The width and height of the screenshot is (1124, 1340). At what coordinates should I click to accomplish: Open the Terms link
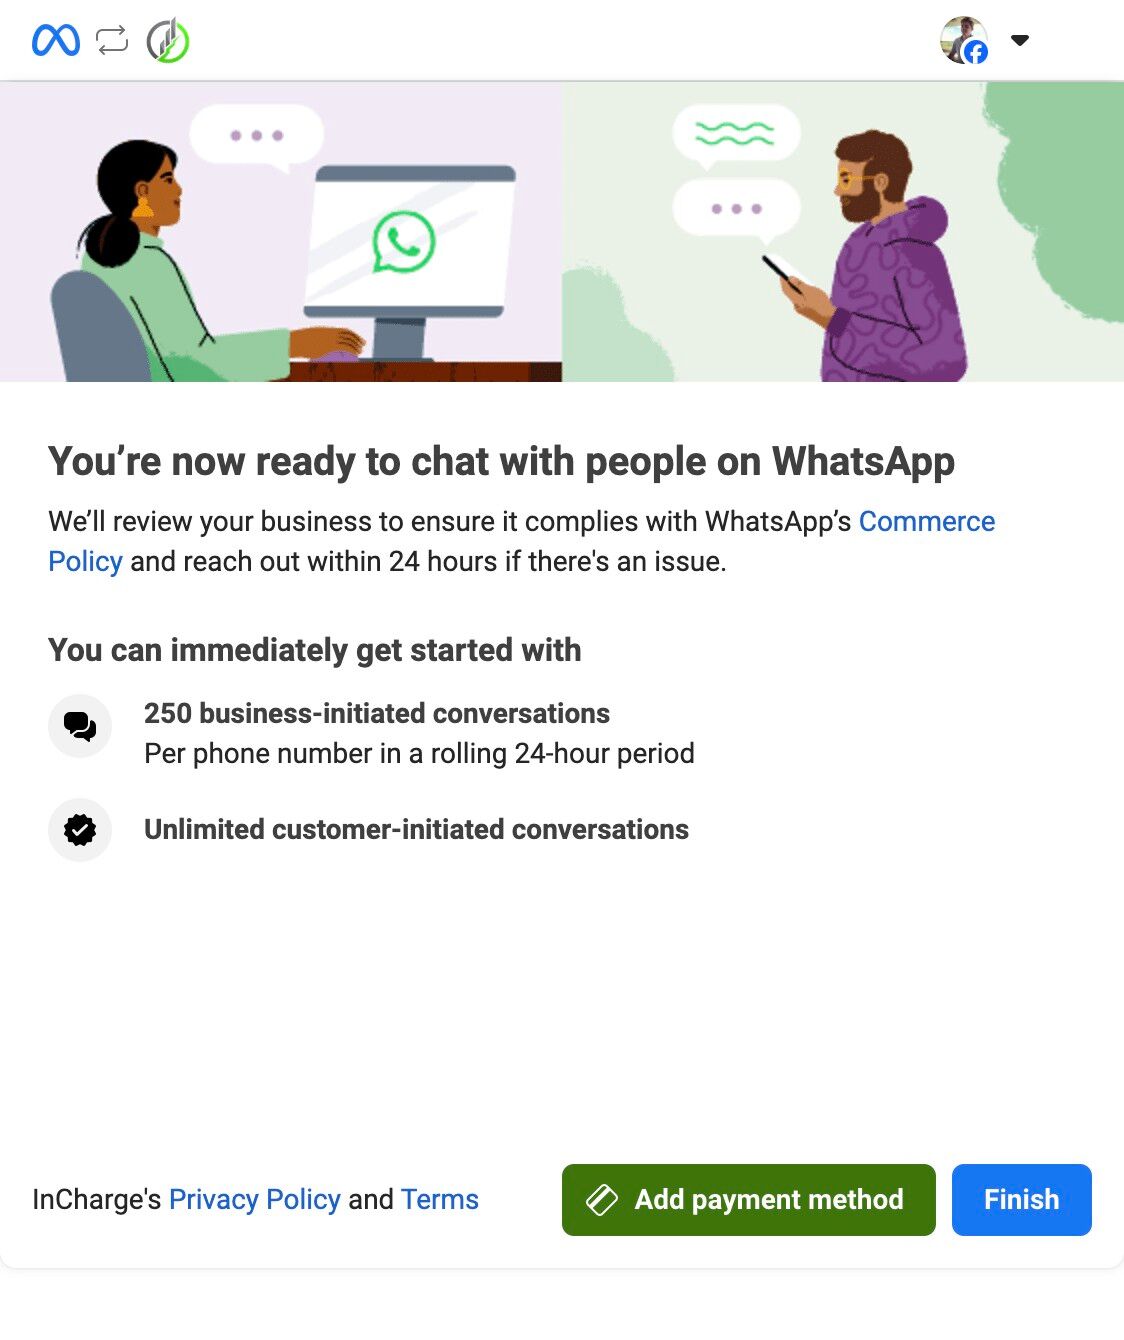440,1199
